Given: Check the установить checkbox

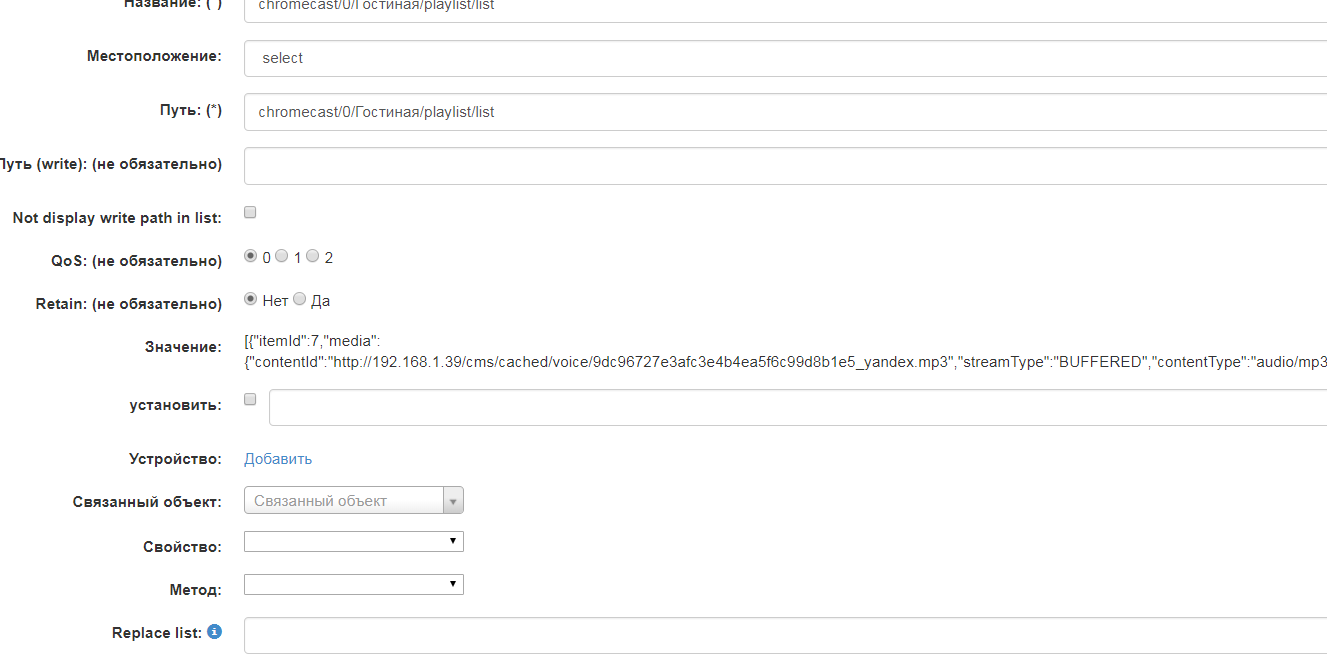Looking at the screenshot, I should (x=249, y=399).
